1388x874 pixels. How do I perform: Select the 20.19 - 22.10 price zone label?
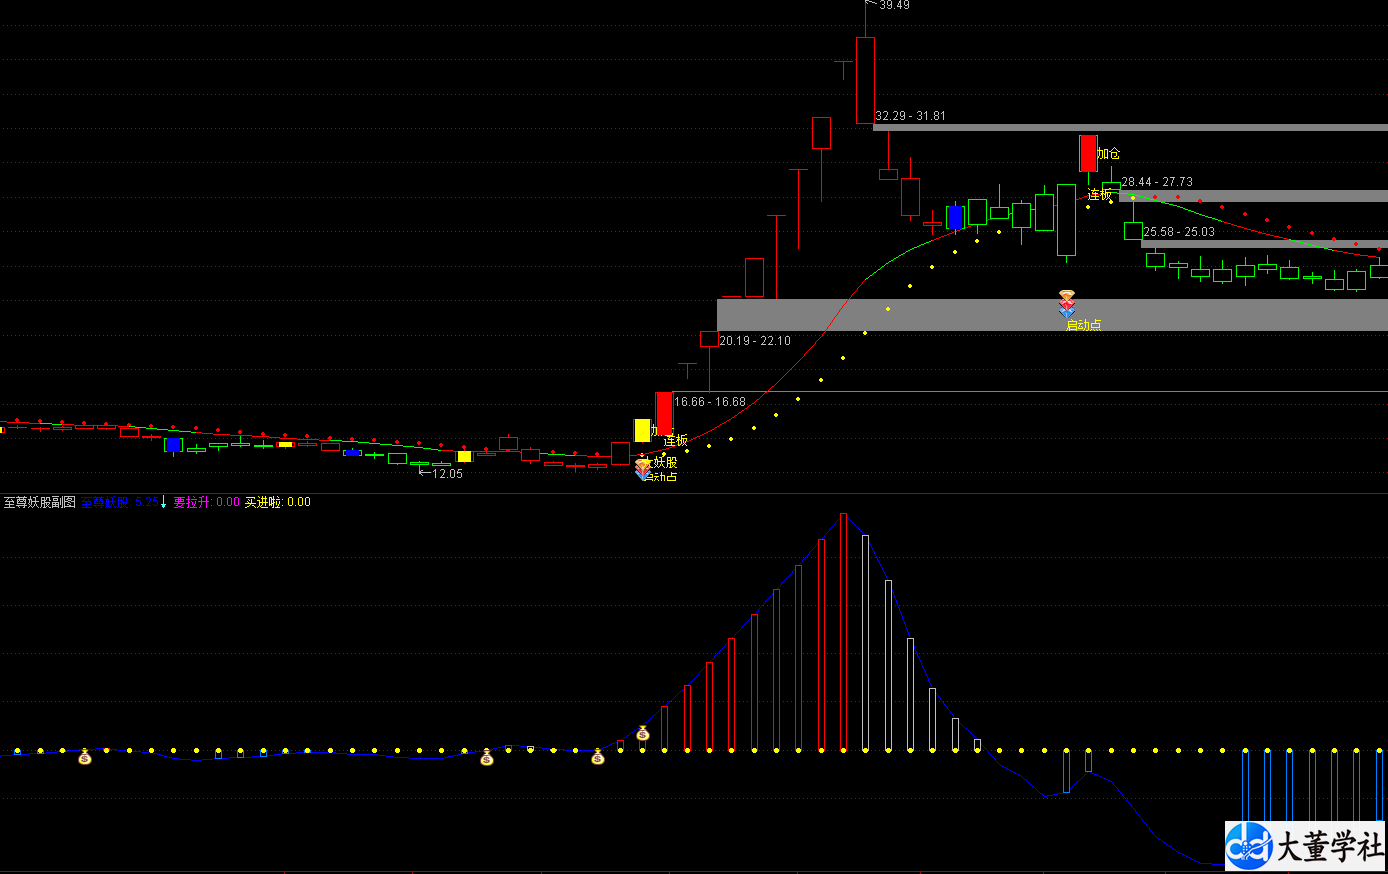click(755, 341)
